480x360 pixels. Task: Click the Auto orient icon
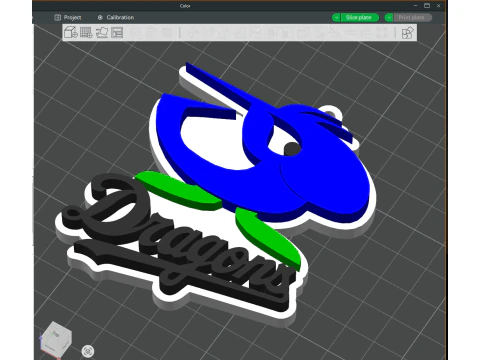102,33
